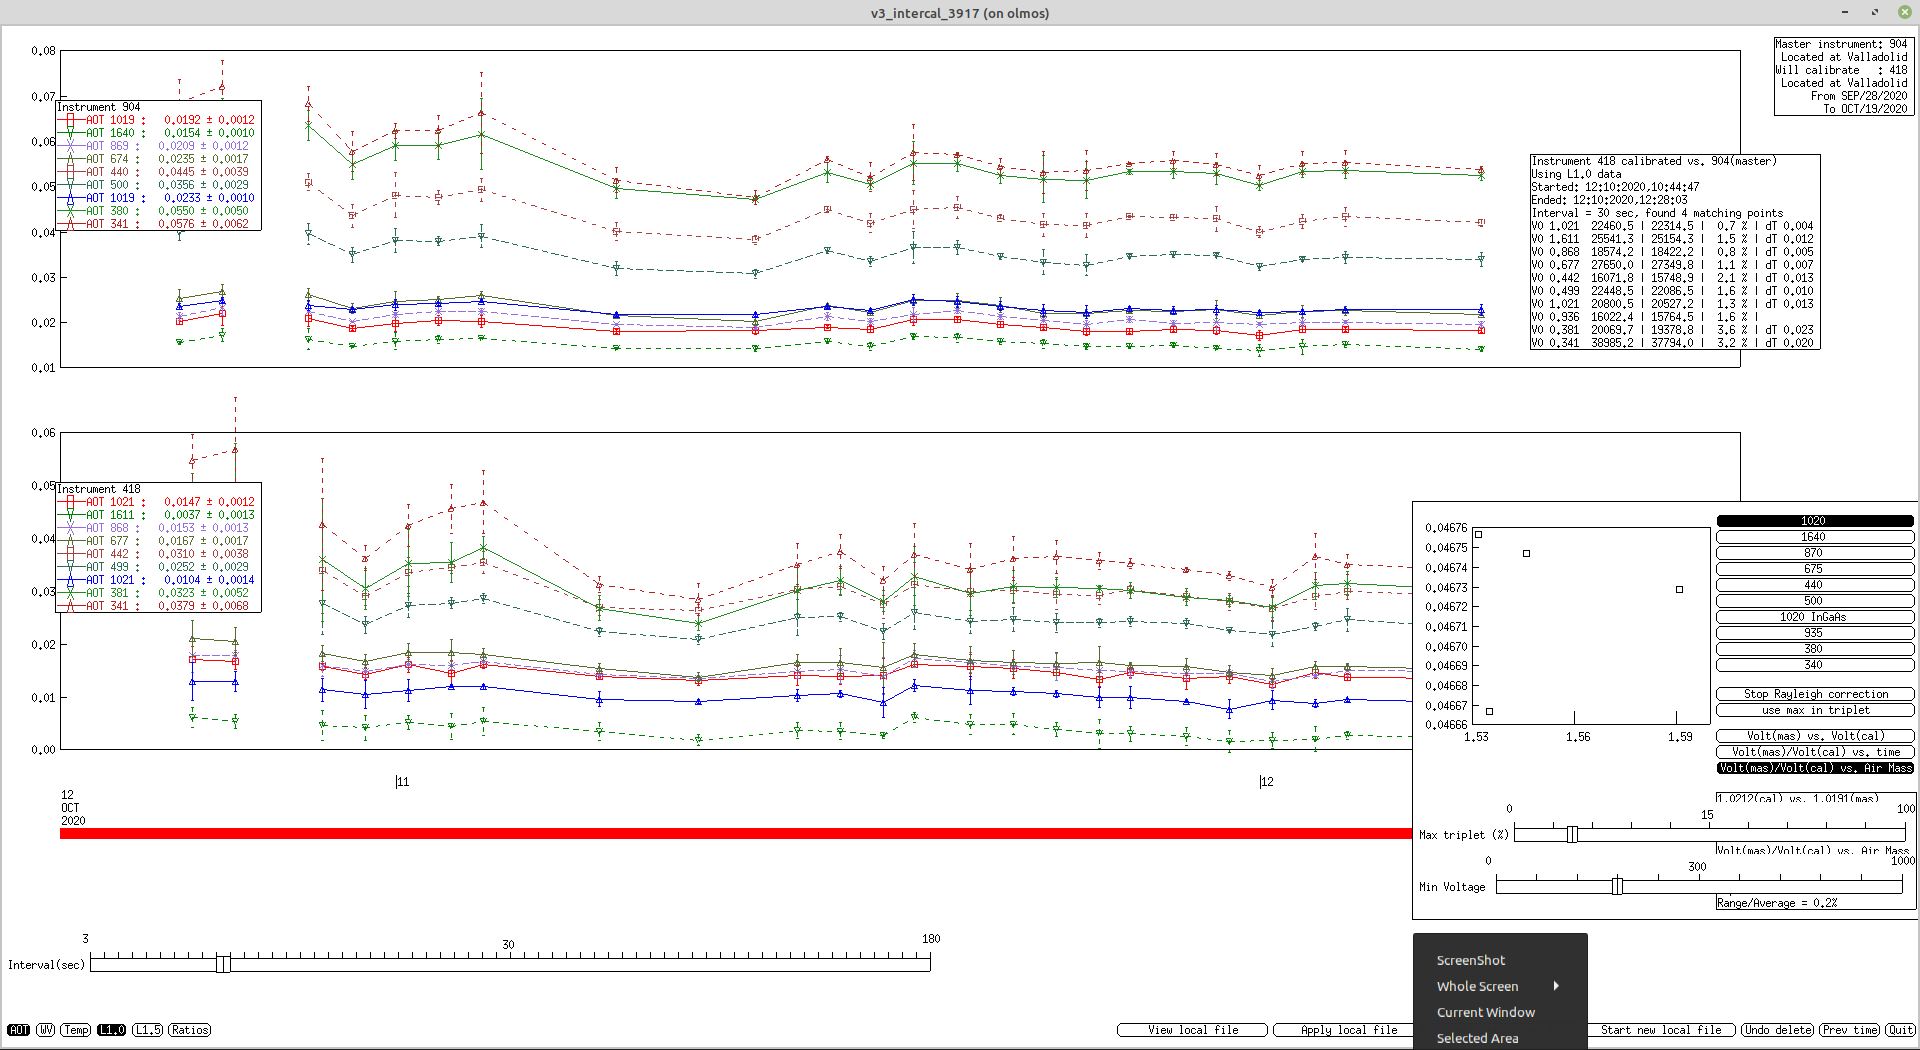Image resolution: width=1920 pixels, height=1050 pixels.
Task: Click the Interval(sec) slider handle
Action: (223, 963)
